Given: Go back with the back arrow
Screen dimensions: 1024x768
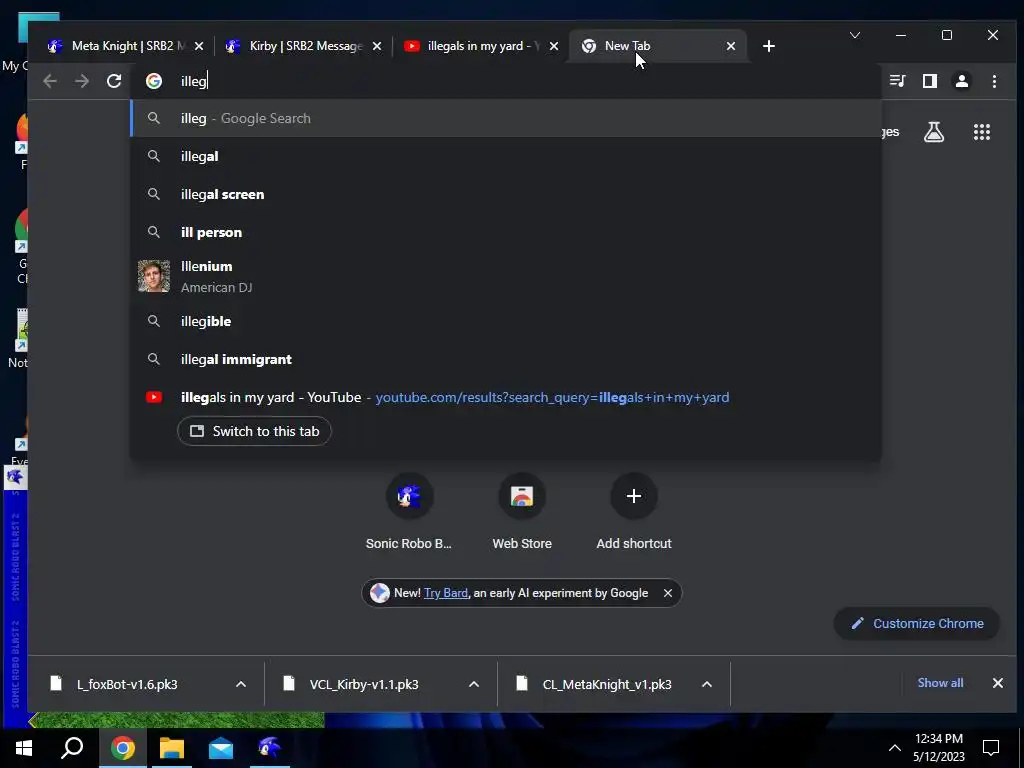Looking at the screenshot, I should point(50,81).
